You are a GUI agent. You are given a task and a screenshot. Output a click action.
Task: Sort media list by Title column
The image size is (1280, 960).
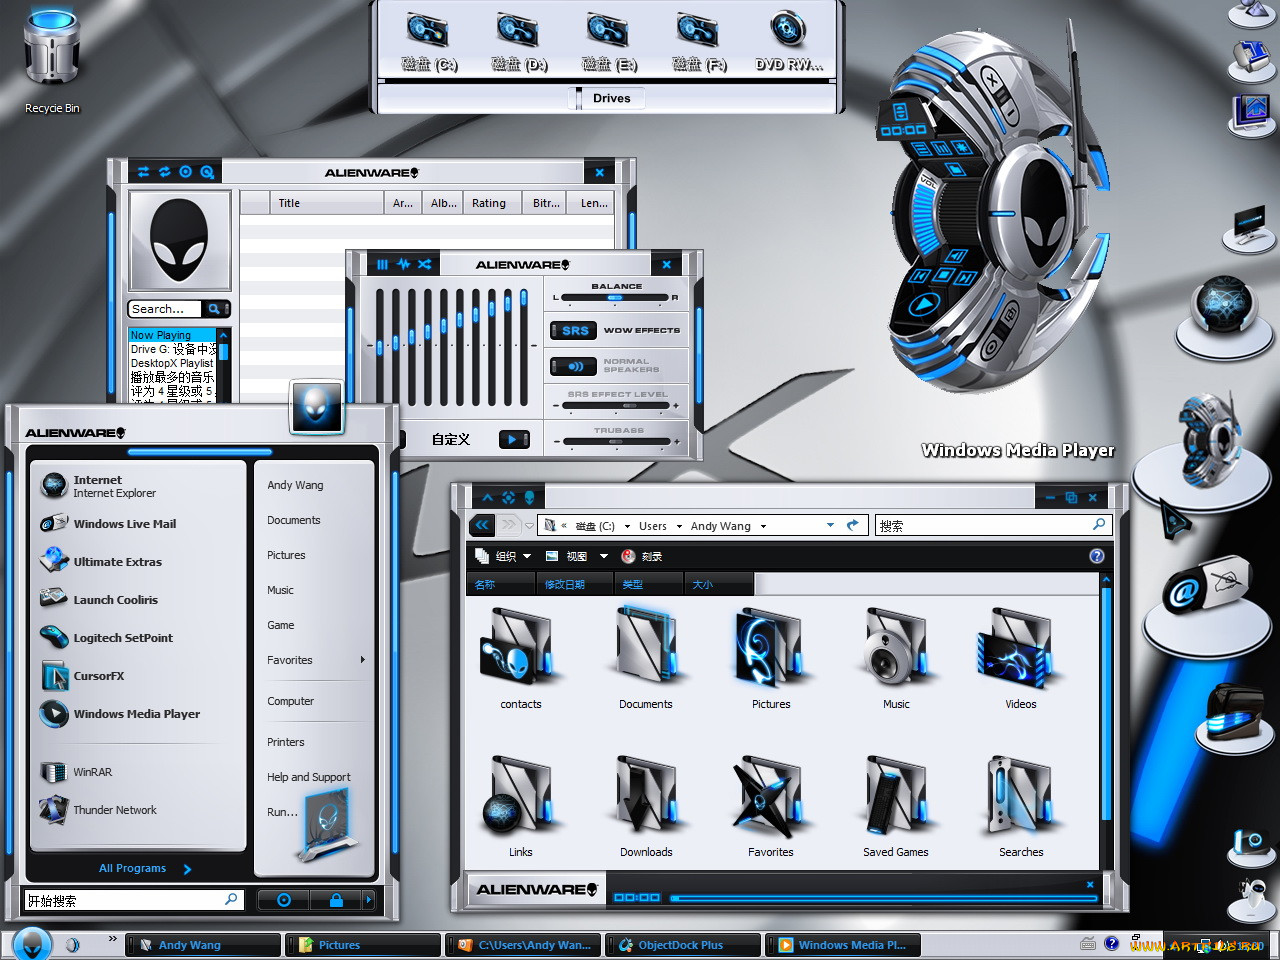pyautogui.click(x=327, y=203)
